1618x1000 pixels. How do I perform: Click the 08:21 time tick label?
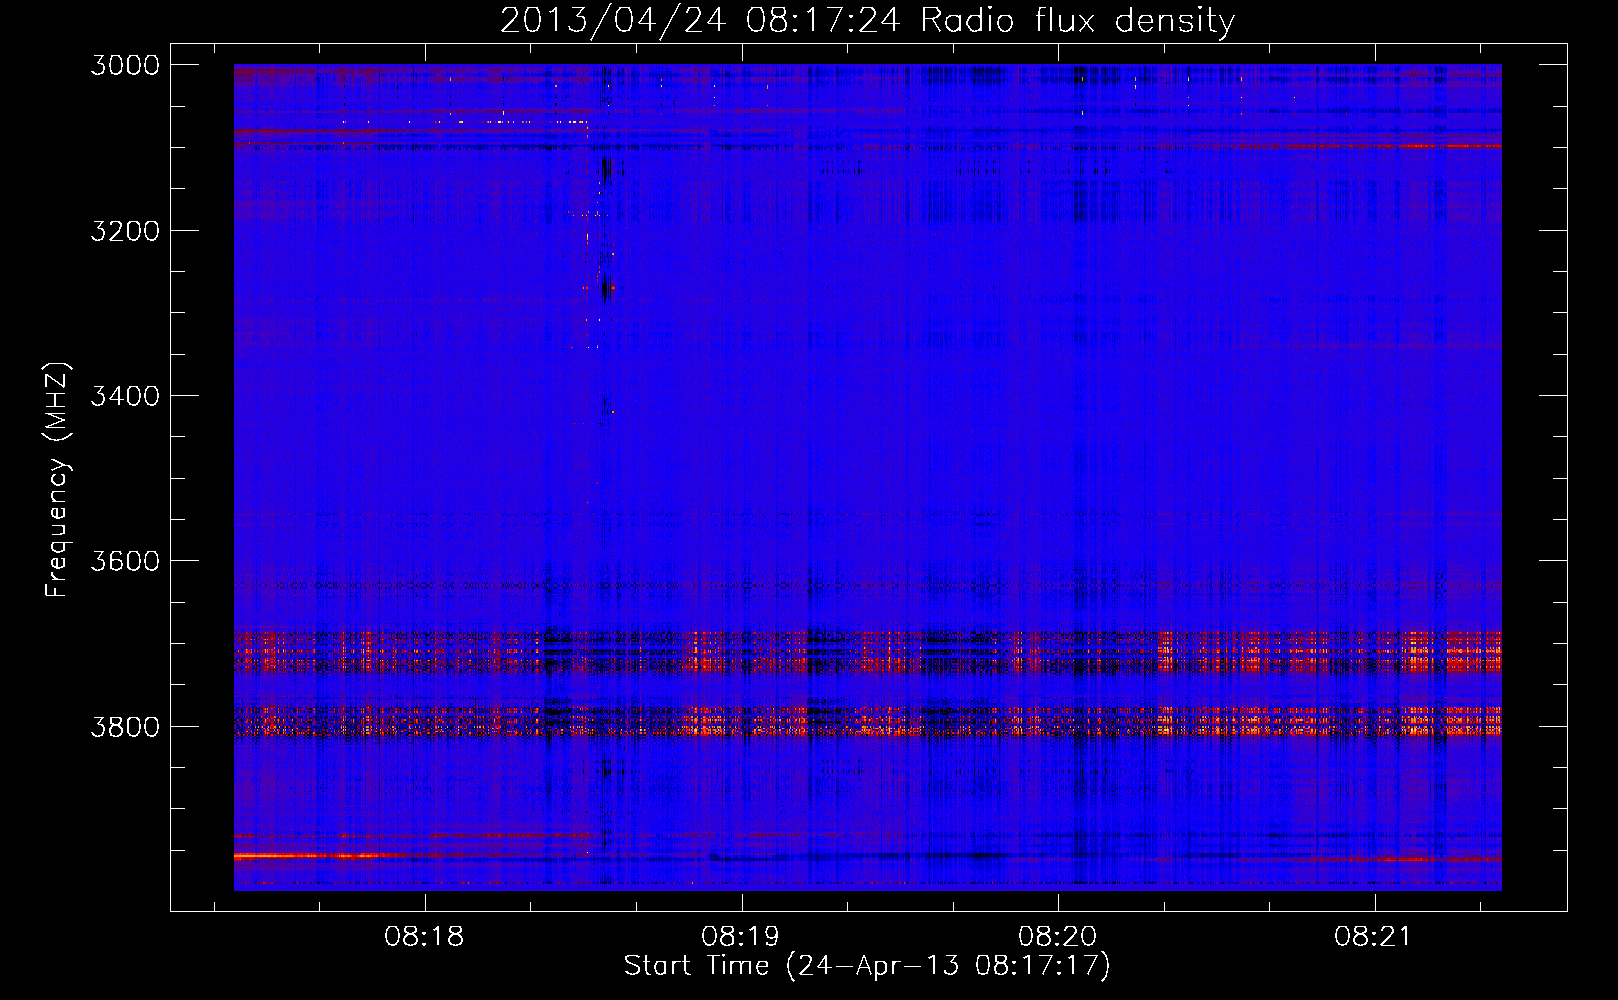1373,936
